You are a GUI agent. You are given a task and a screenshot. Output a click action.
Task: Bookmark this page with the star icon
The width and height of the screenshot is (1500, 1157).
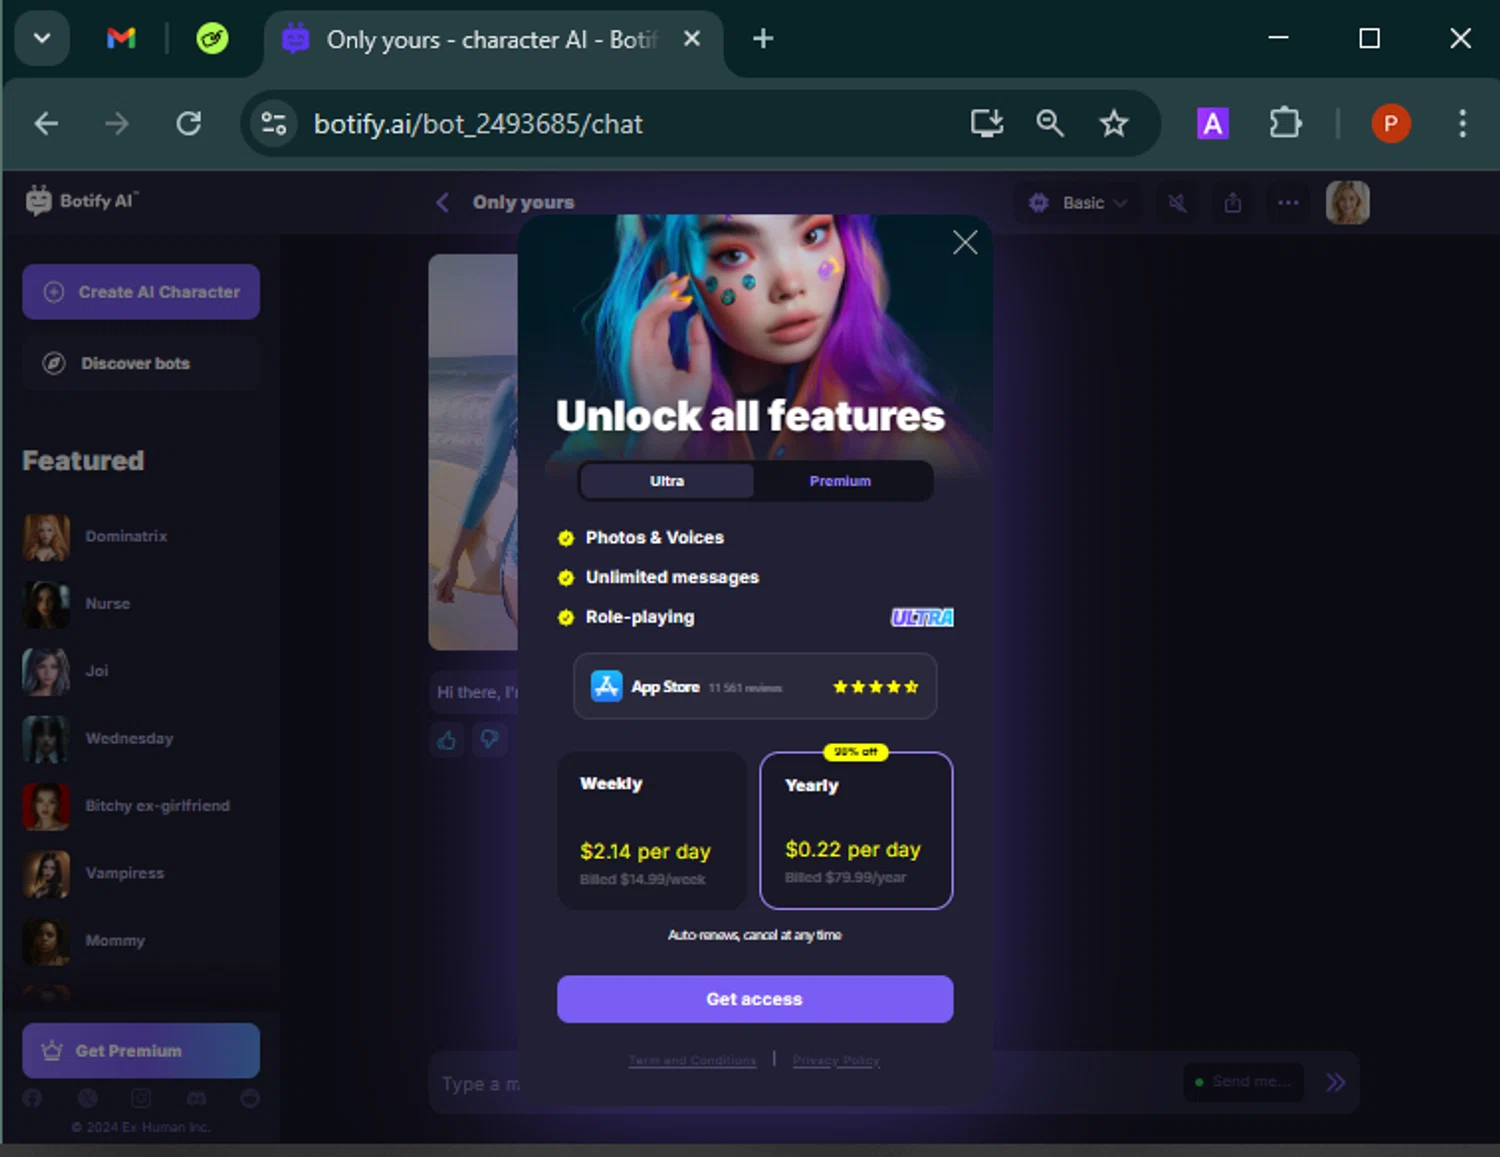1114,124
